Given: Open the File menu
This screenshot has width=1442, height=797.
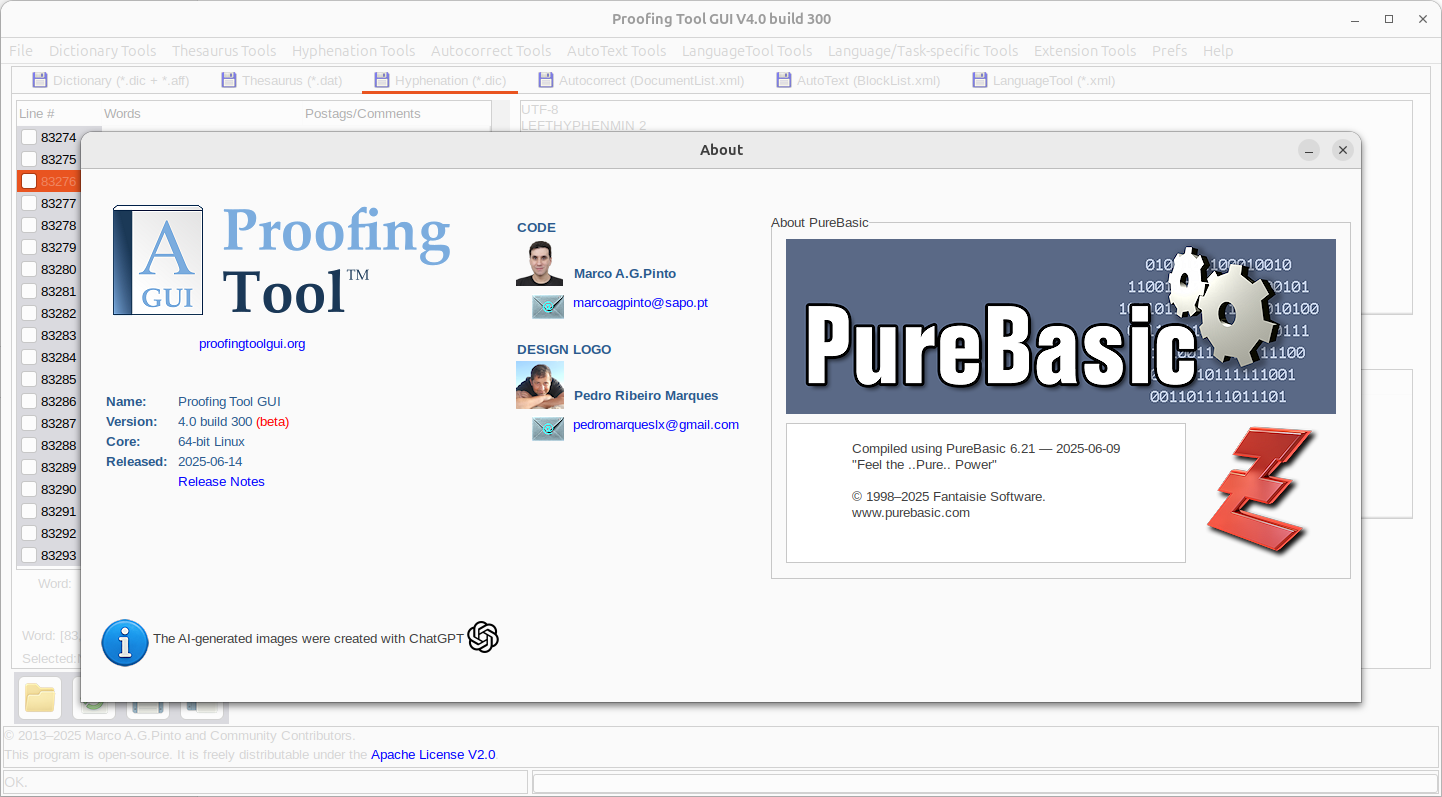Looking at the screenshot, I should coord(20,51).
